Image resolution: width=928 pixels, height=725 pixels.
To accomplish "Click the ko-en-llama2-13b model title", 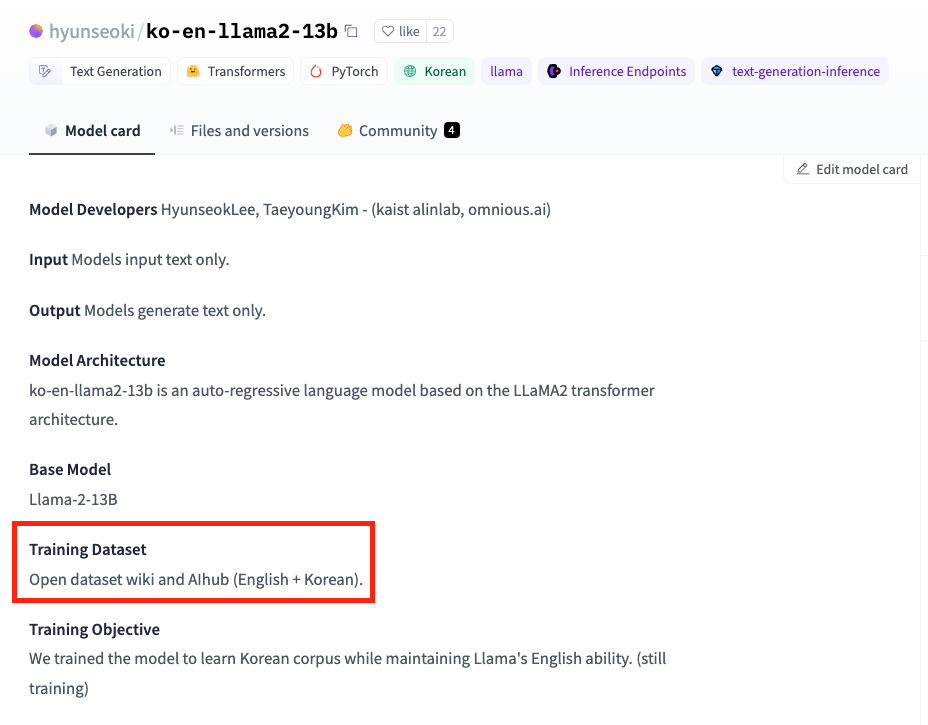I will coord(241,31).
